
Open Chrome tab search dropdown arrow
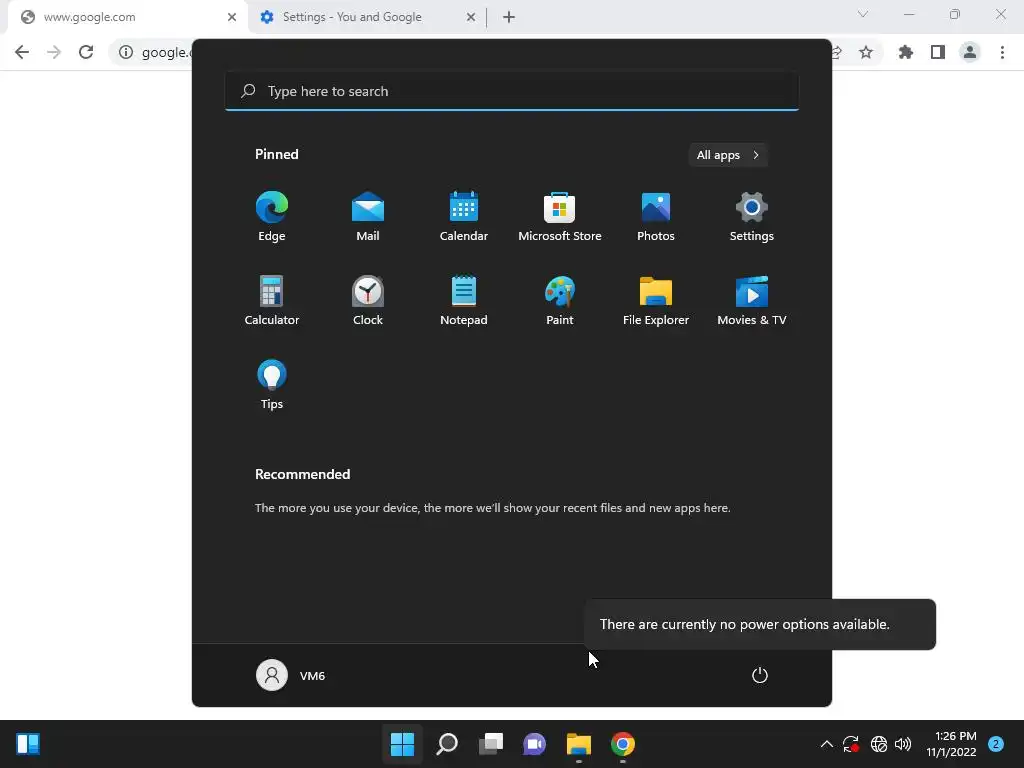[863, 14]
